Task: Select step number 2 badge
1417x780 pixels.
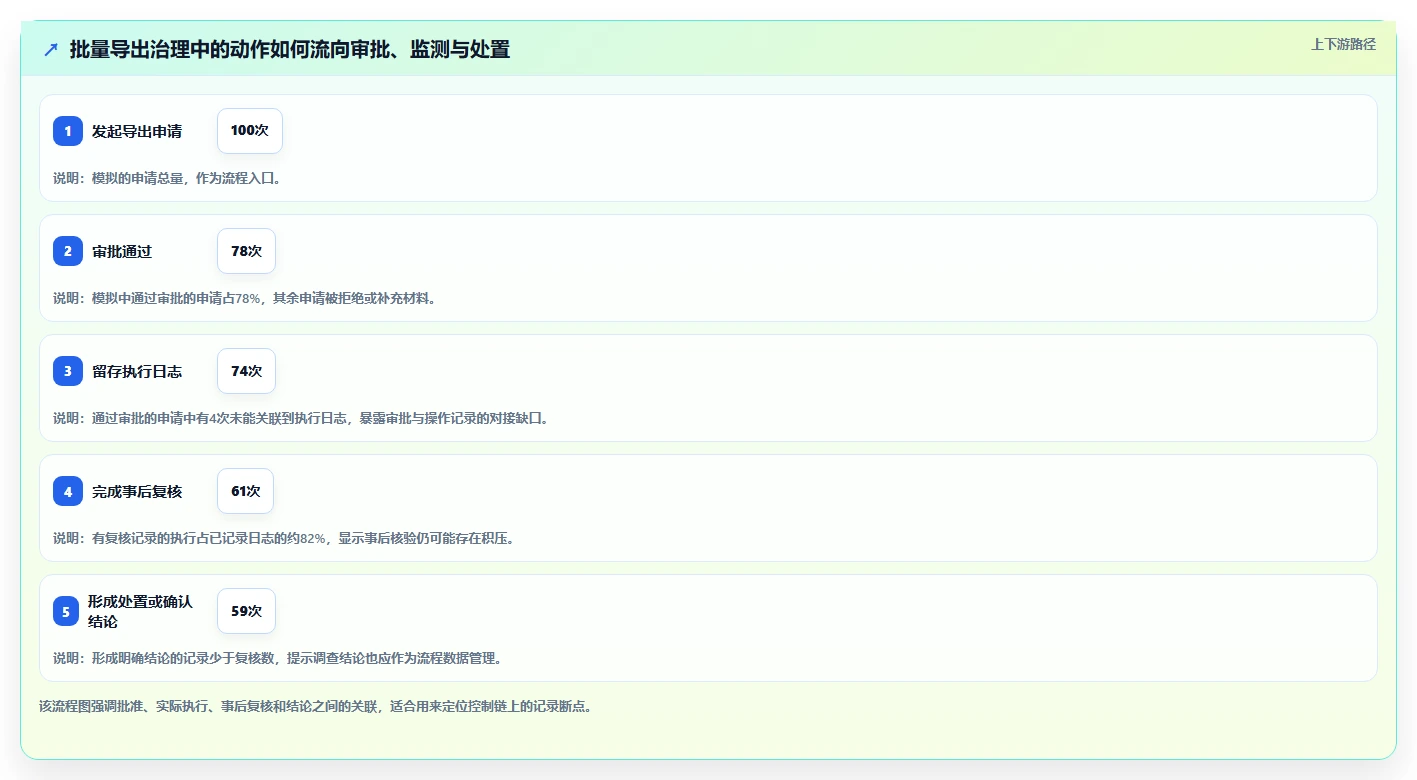Action: pos(68,251)
